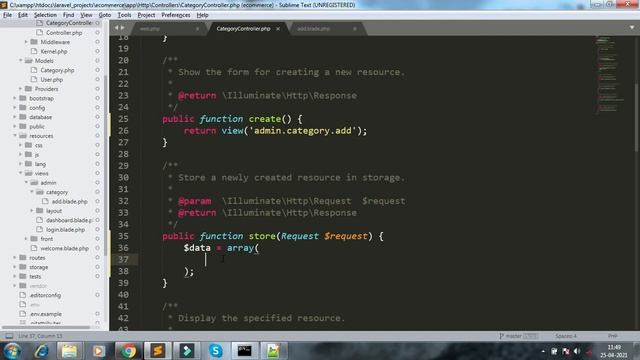The height and width of the screenshot is (360, 640).
Task: Open the media player taskbar icon
Action: (x=98, y=351)
